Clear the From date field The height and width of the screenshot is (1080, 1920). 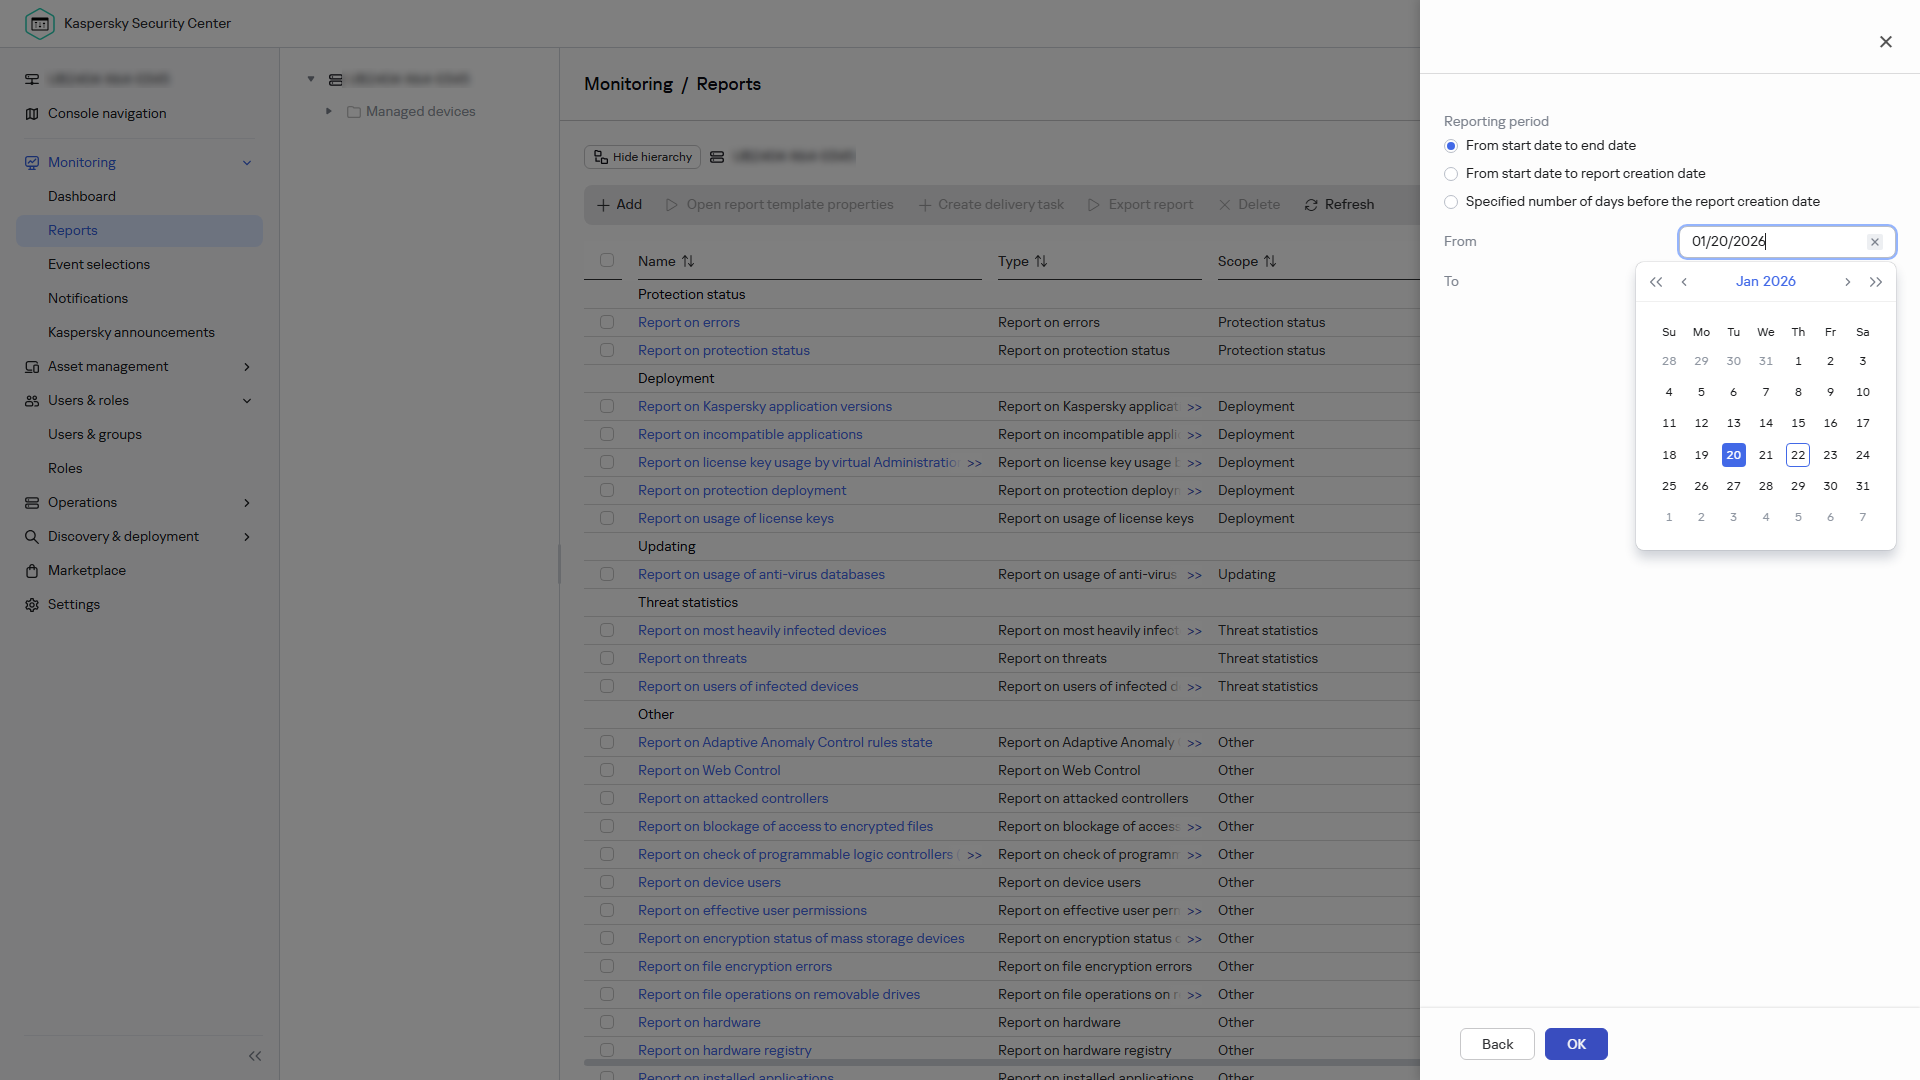[1875, 242]
